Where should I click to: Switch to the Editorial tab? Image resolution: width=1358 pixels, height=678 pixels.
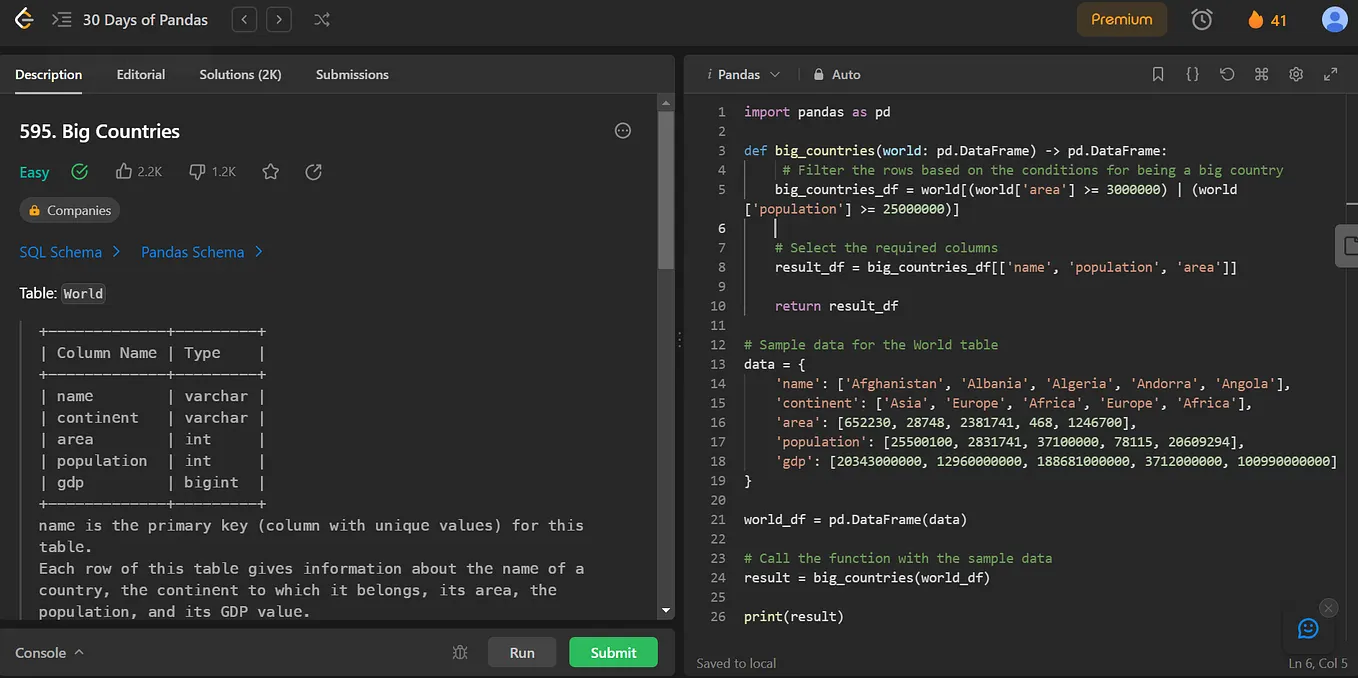coord(141,74)
